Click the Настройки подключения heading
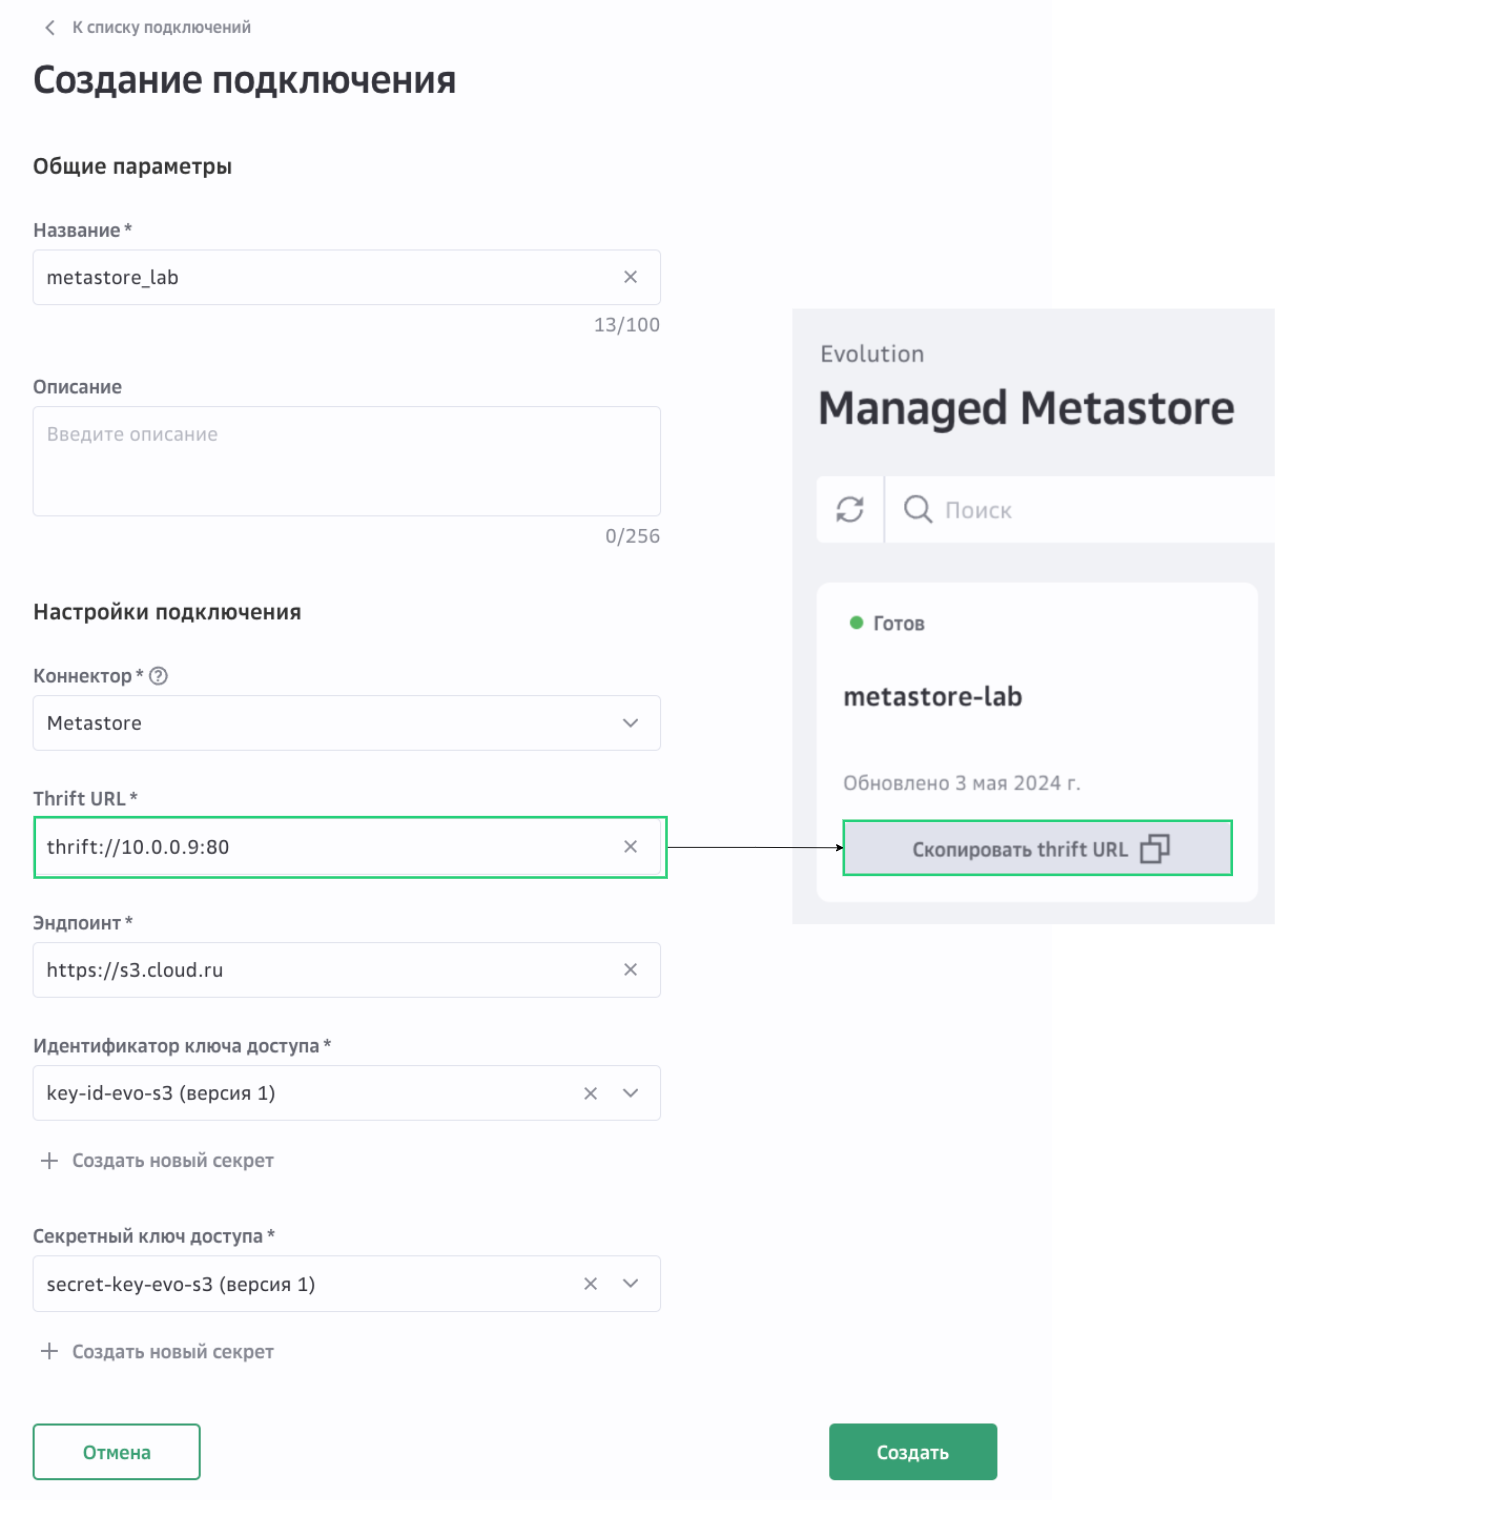 click(x=167, y=612)
